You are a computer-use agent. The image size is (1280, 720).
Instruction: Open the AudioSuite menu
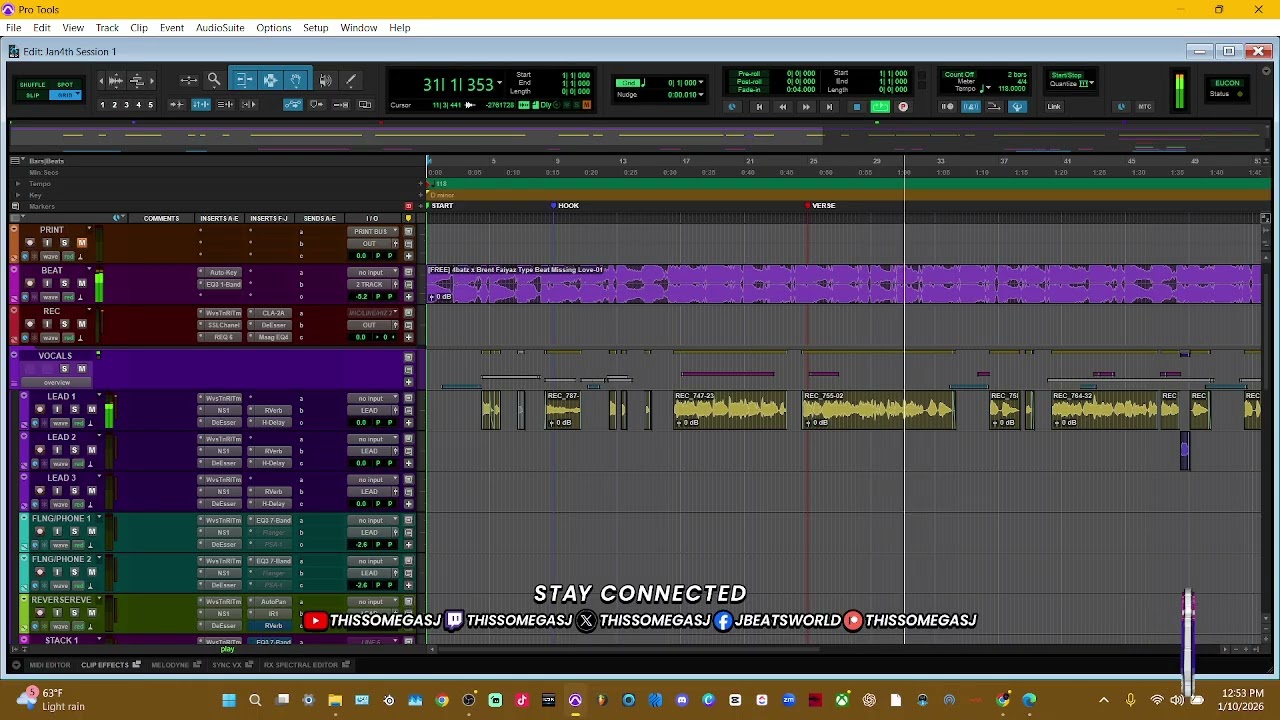pos(220,28)
